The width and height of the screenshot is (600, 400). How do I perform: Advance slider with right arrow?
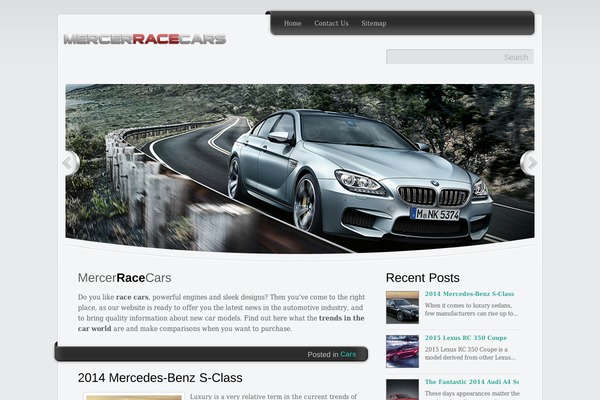530,163
